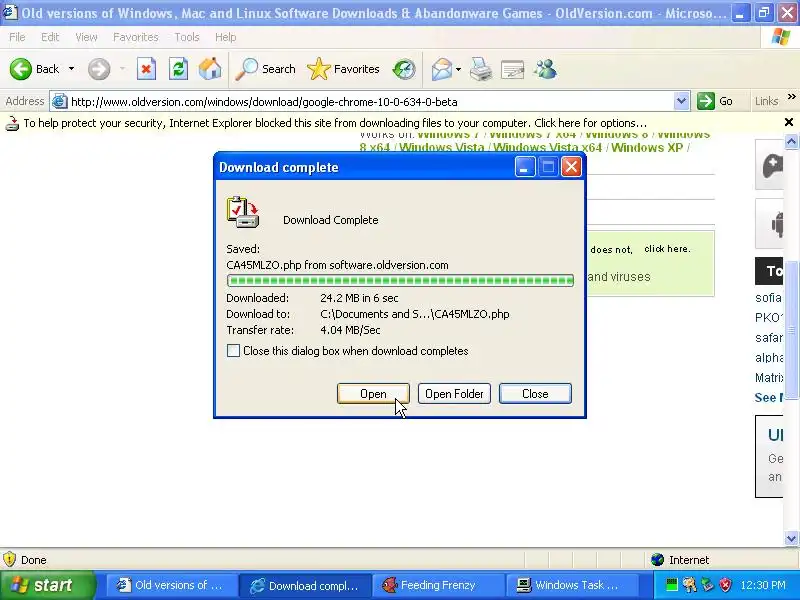Open Search magnifier in toolbar

click(246, 69)
